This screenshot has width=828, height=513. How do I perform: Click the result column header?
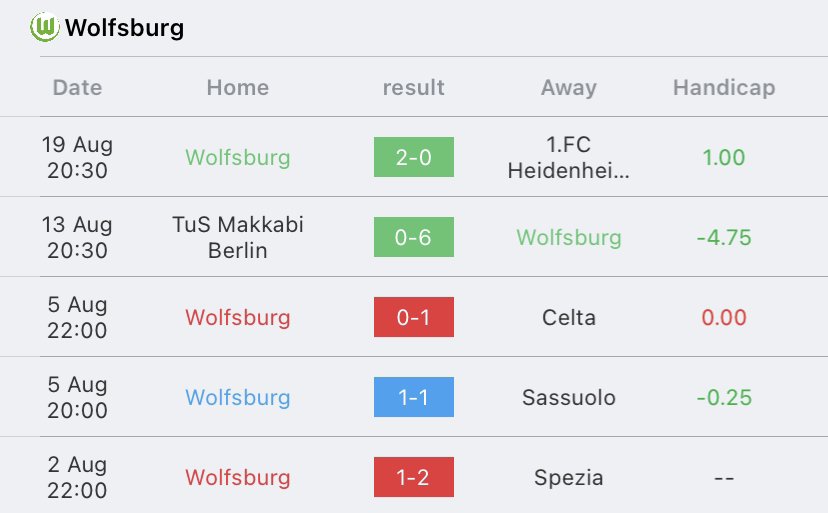pyautogui.click(x=413, y=87)
